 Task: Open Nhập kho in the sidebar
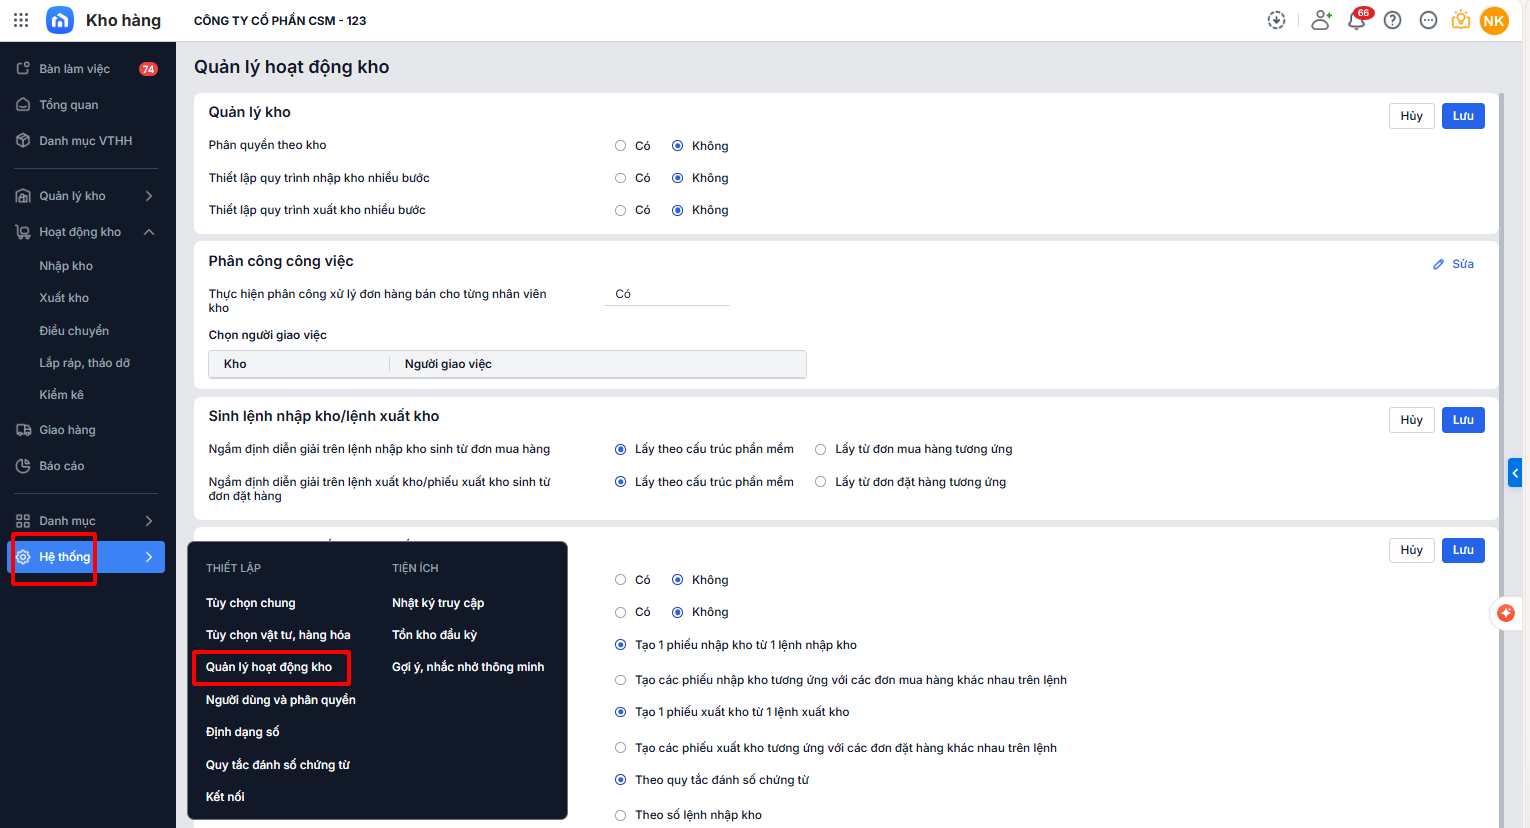[x=66, y=266]
